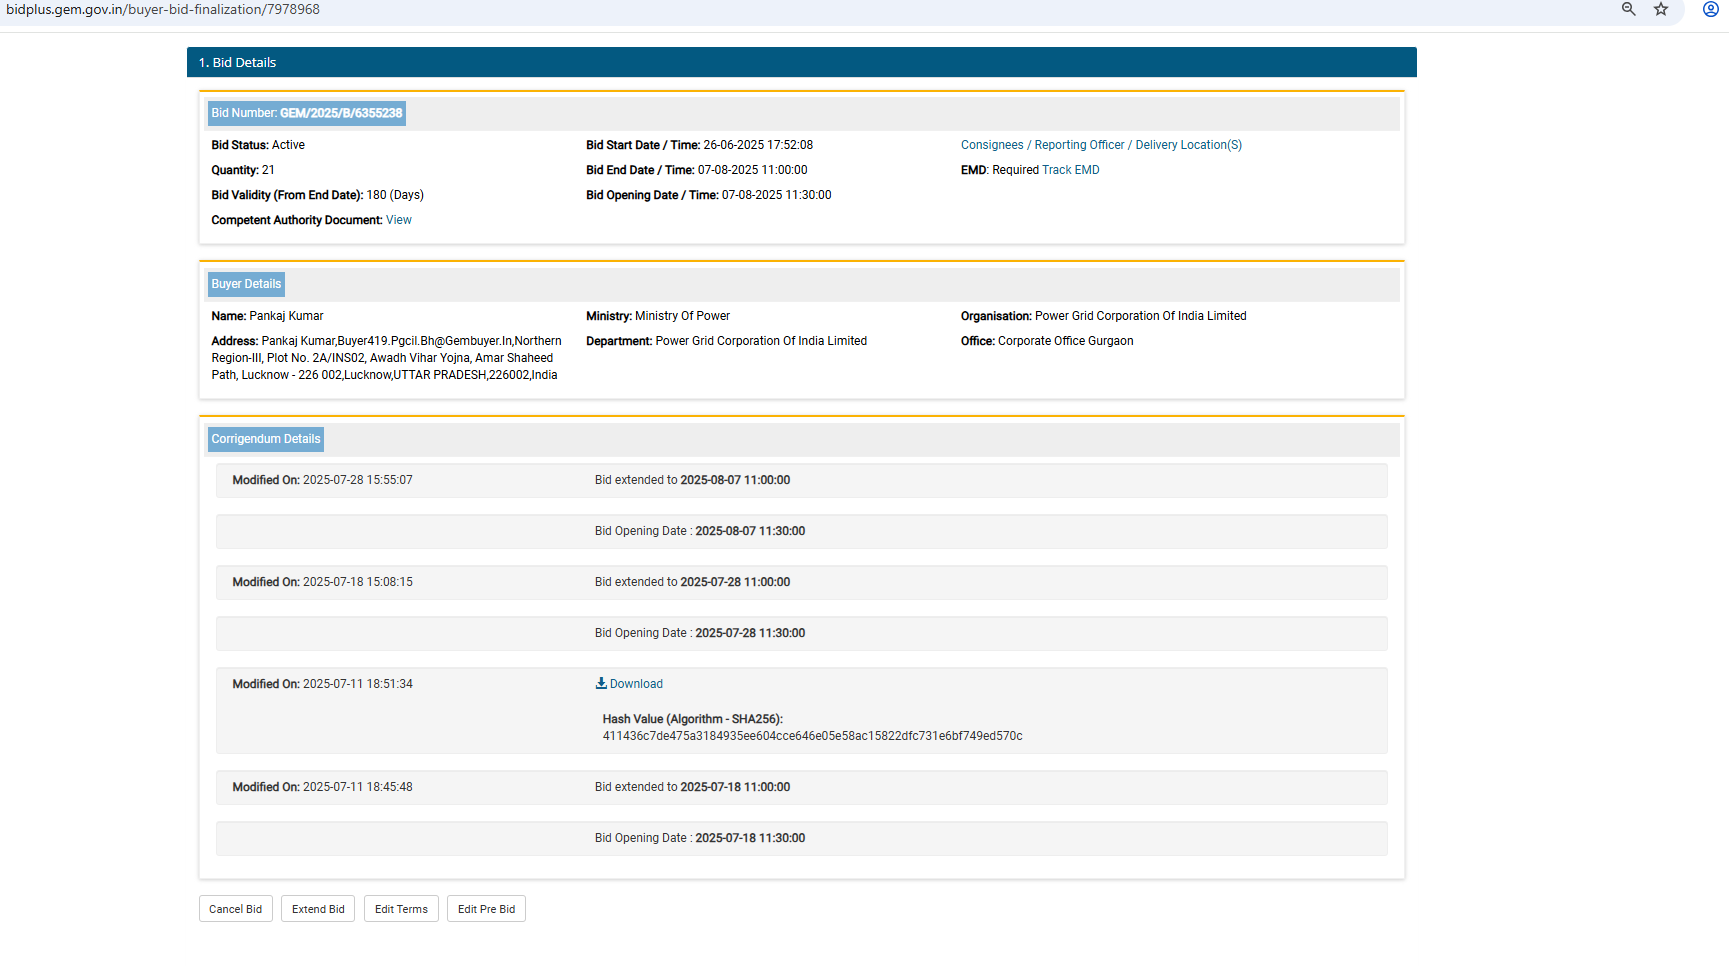Click the Corrigendum Details section label
Image resolution: width=1729 pixels, height=966 pixels.
[x=266, y=439]
